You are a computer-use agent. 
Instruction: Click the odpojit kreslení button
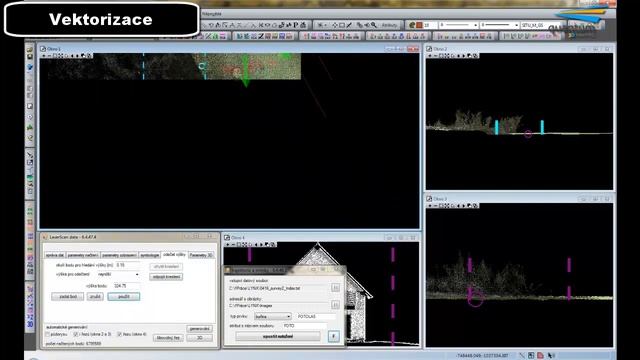[x=166, y=277]
